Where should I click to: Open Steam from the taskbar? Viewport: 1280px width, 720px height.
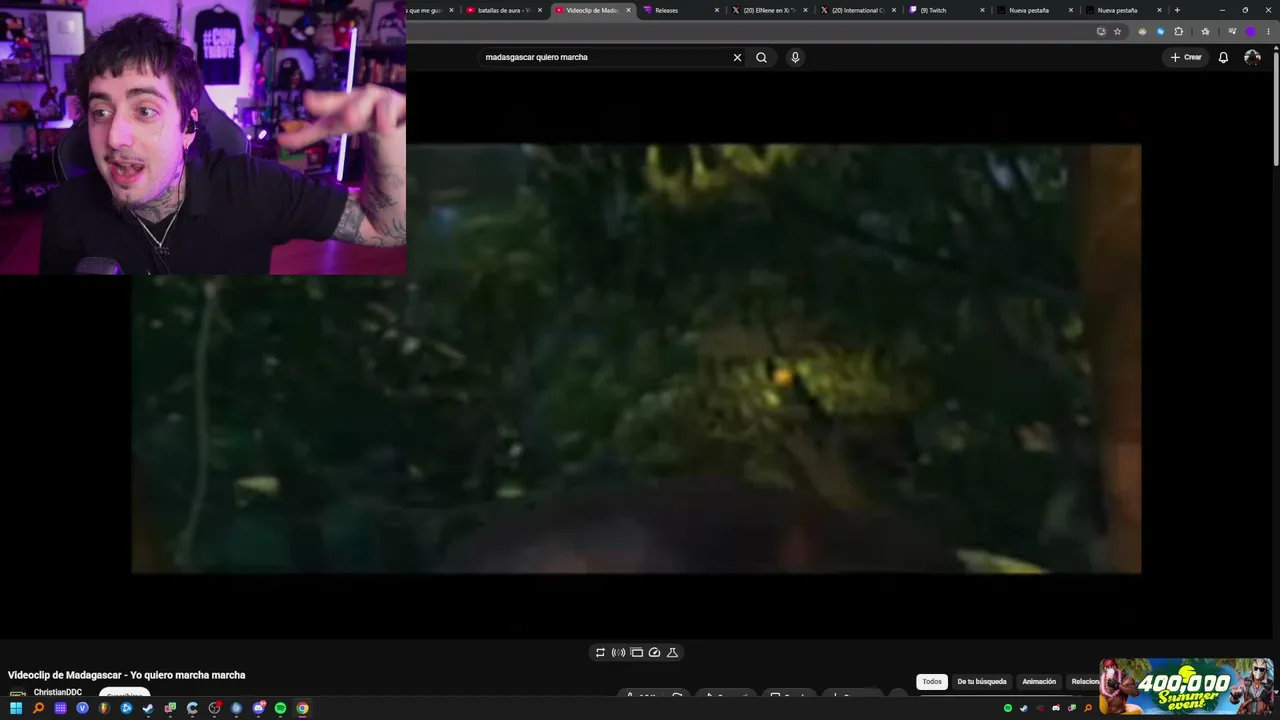[x=148, y=708]
